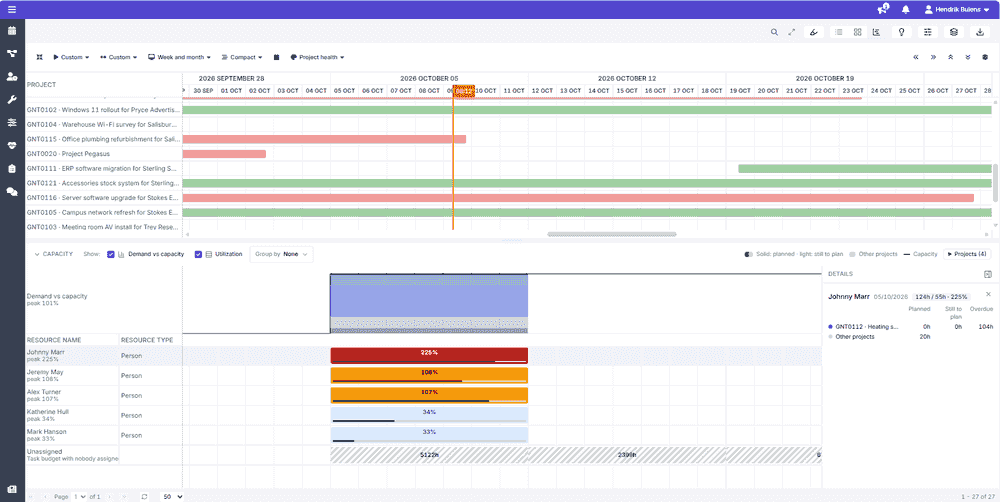Open the Project health color dropdown
This screenshot has width=1000, height=502.
click(x=317, y=57)
